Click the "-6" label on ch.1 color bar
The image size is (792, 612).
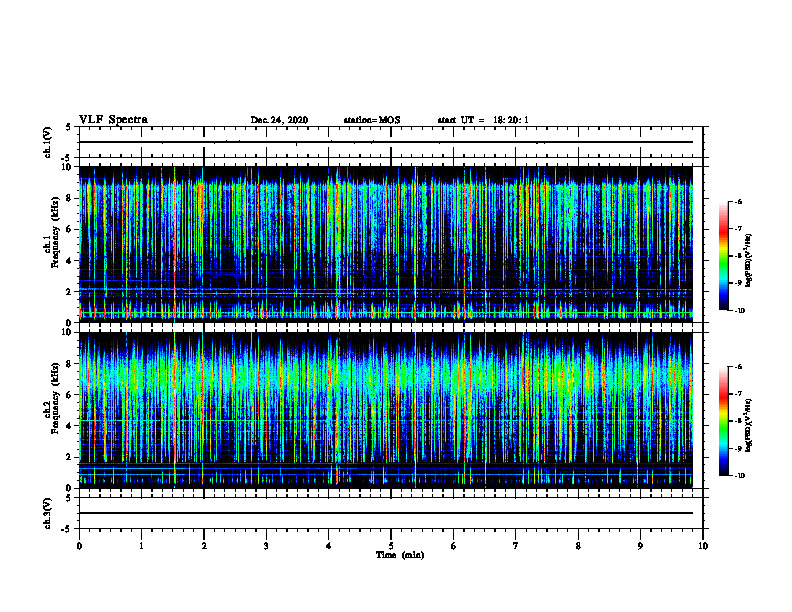(738, 201)
